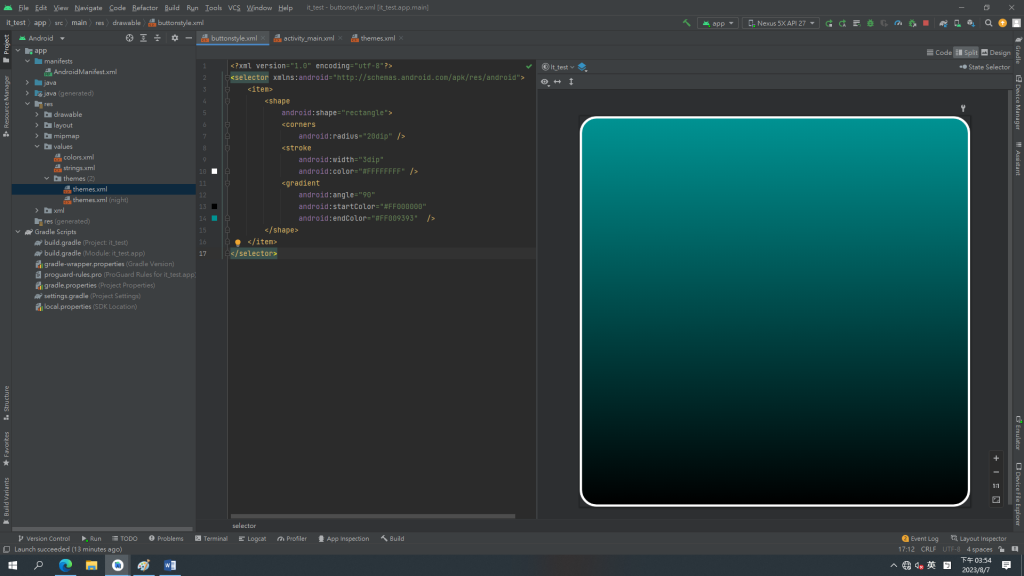Toggle the State Selector in preview
The height and width of the screenshot is (576, 1024).
pyautogui.click(x=985, y=67)
